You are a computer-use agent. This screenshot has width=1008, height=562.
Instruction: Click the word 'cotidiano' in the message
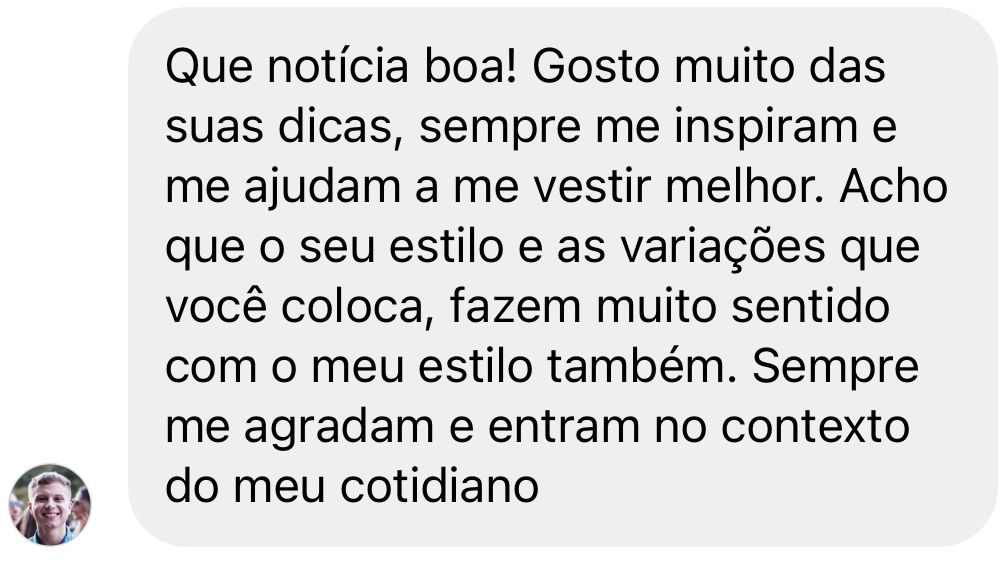(x=439, y=486)
